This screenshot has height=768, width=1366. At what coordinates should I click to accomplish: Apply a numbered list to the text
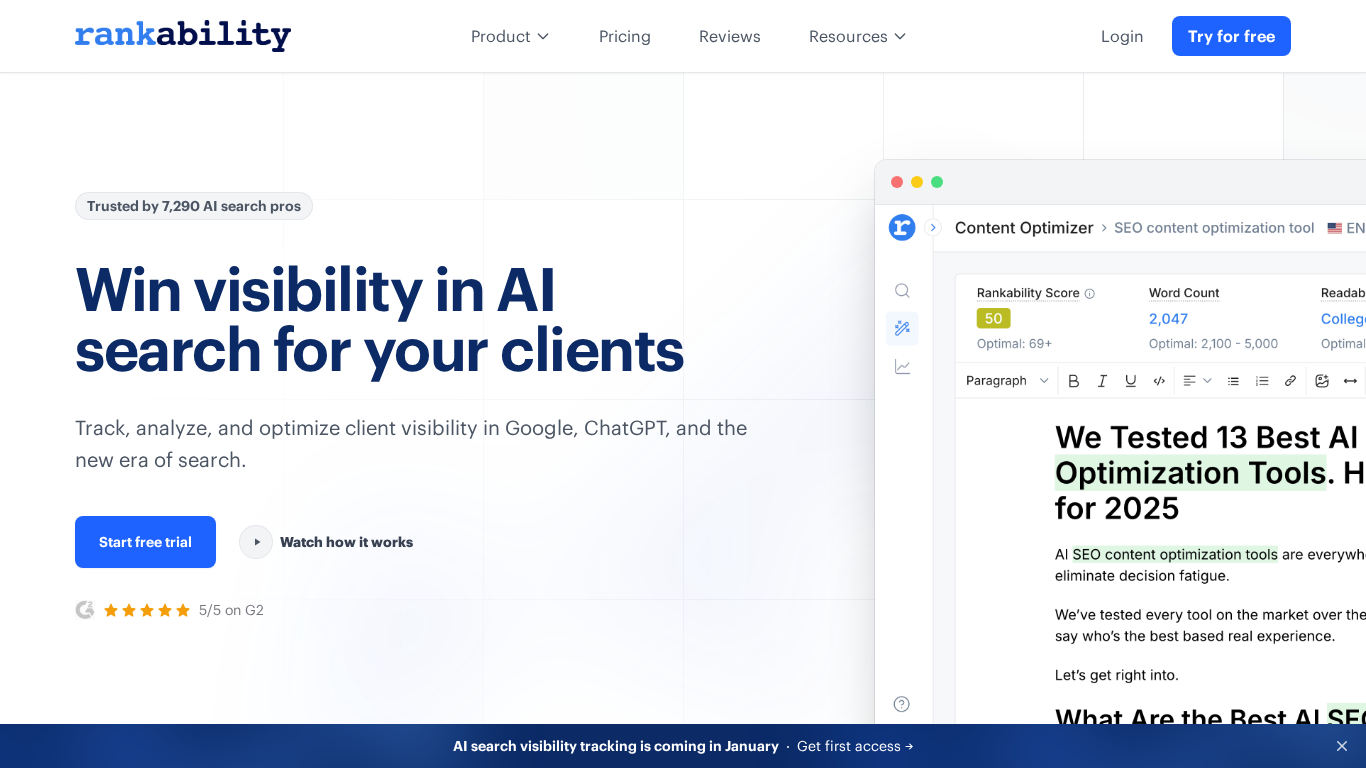[x=1262, y=380]
